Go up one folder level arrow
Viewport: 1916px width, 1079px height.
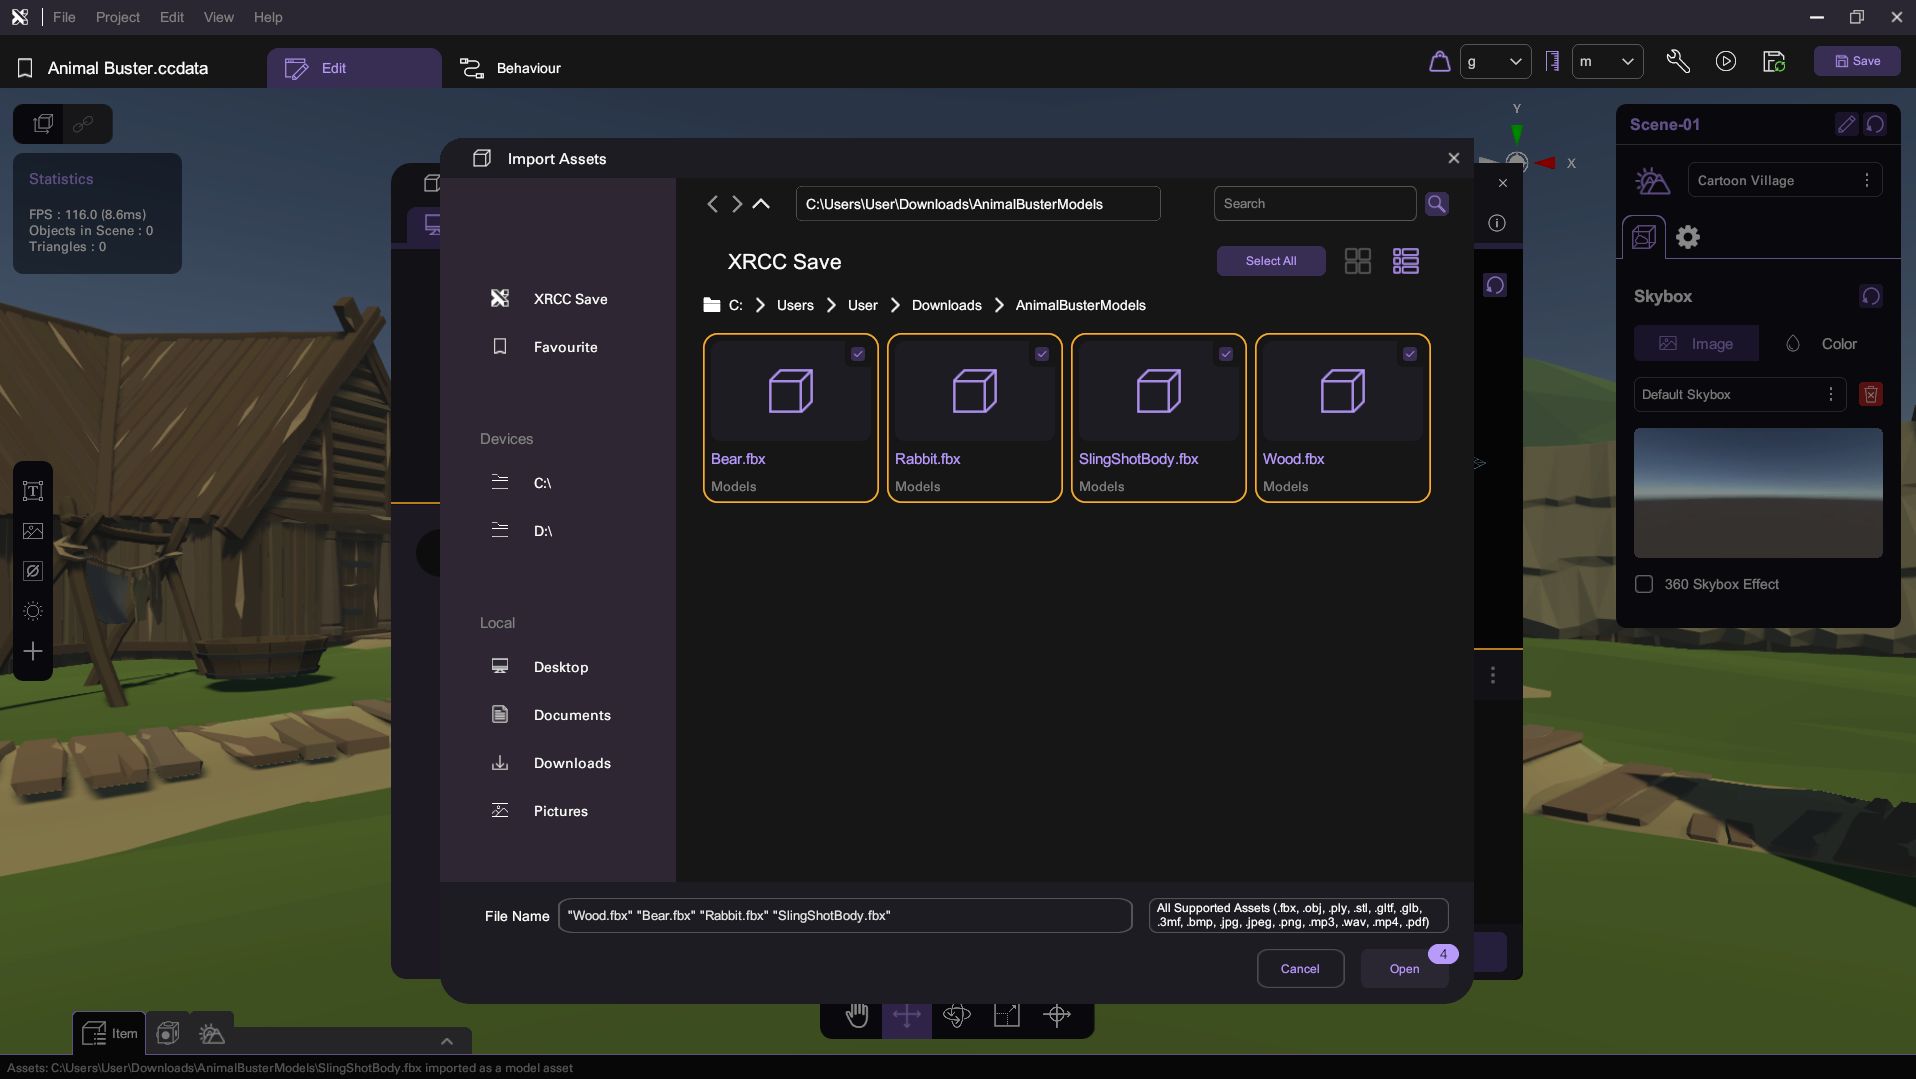(x=761, y=204)
